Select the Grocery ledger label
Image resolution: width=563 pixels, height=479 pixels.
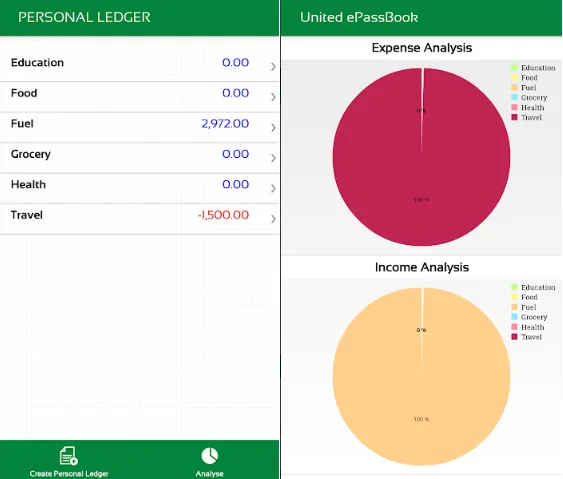31,154
